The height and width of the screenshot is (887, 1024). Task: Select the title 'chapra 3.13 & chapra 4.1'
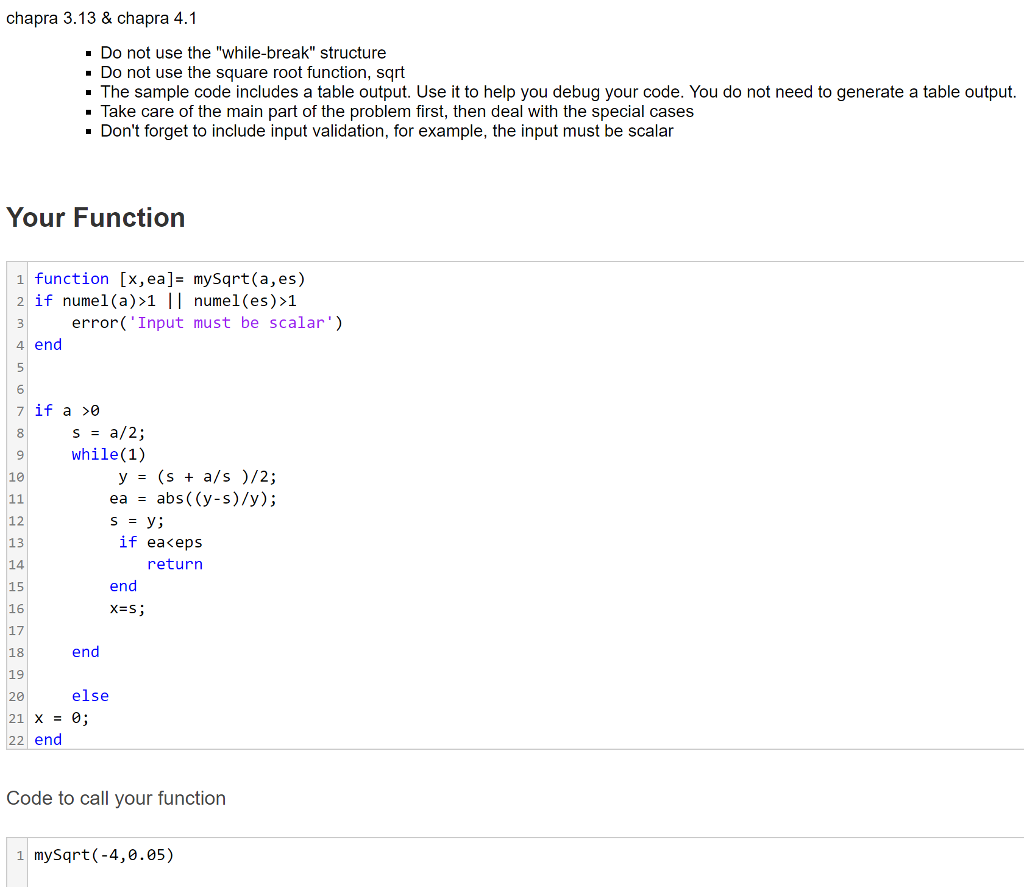100,18
